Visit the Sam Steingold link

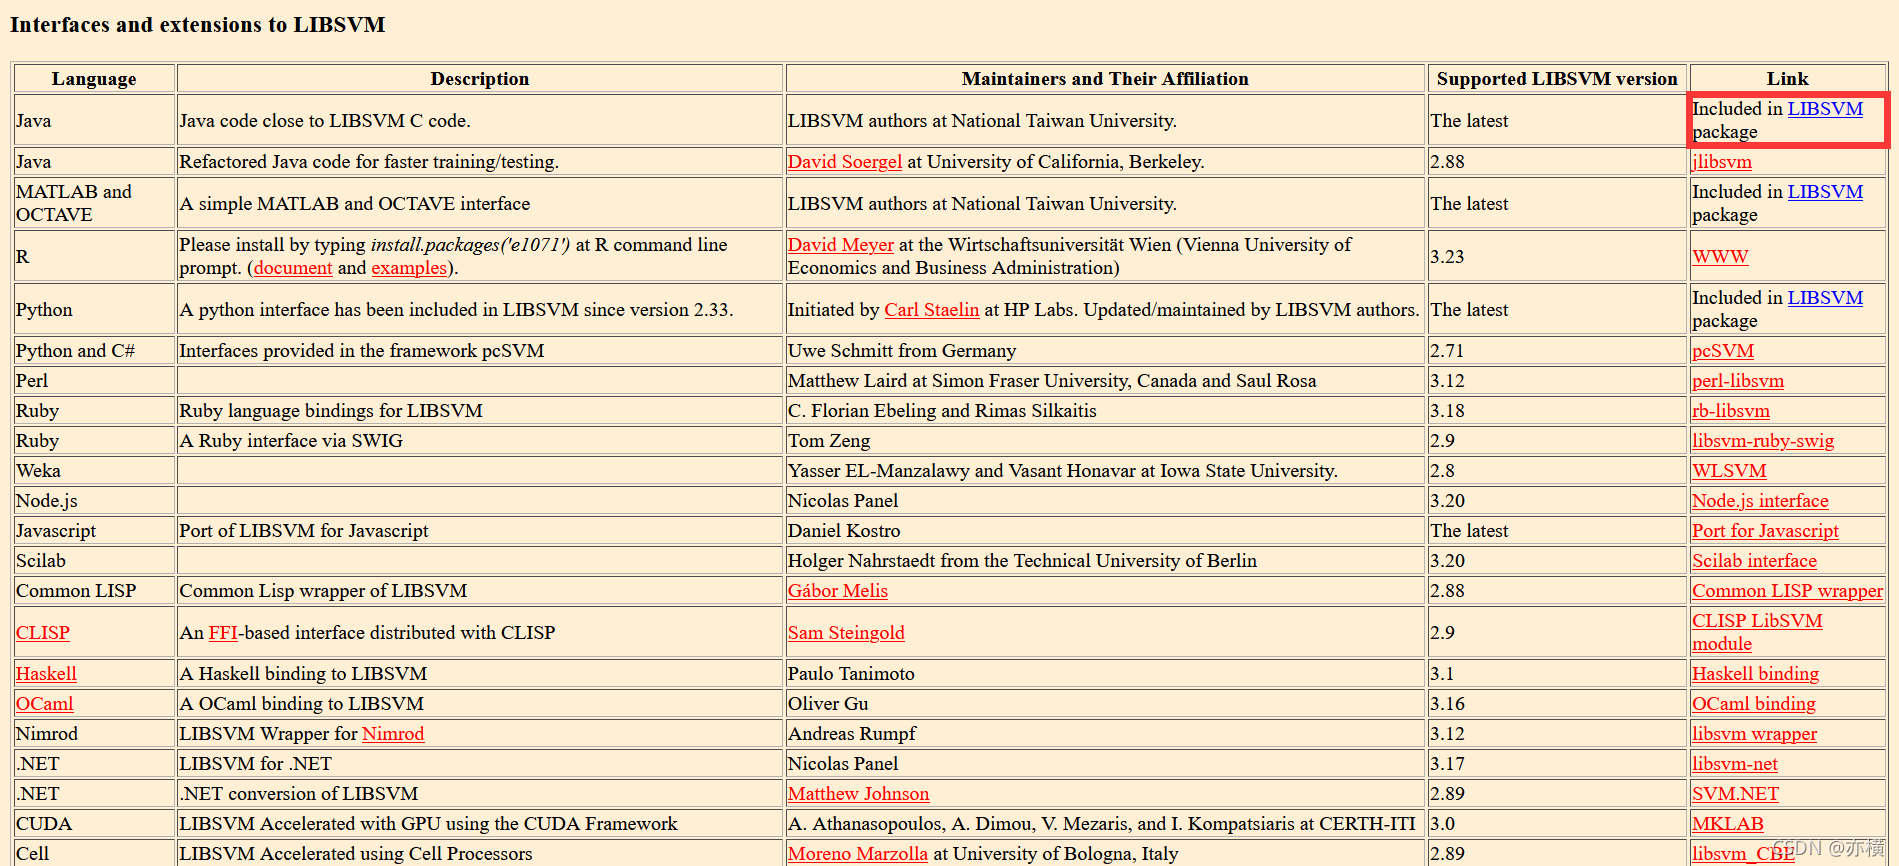point(846,633)
